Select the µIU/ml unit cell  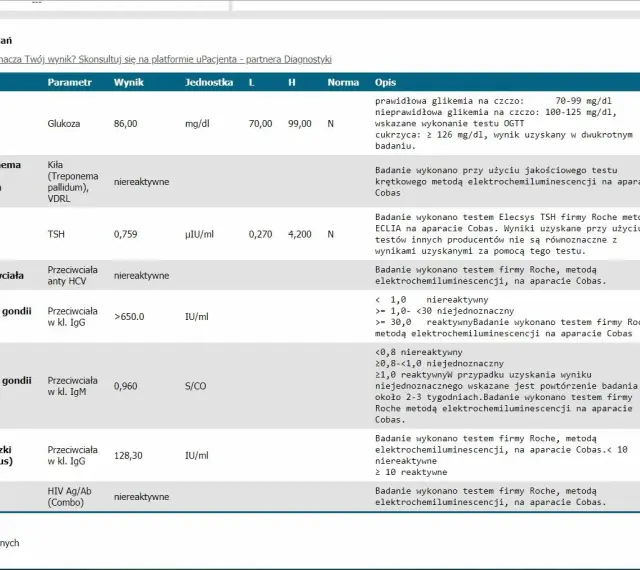(199, 234)
